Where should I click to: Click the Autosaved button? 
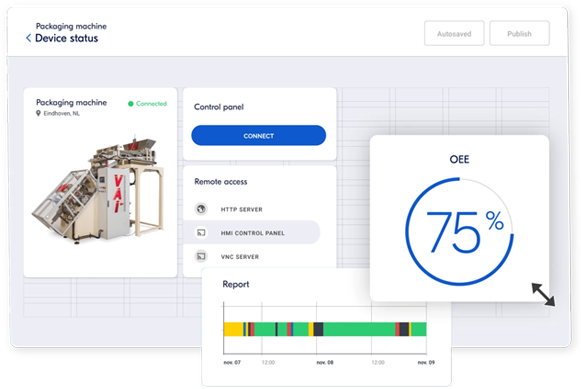pos(454,33)
